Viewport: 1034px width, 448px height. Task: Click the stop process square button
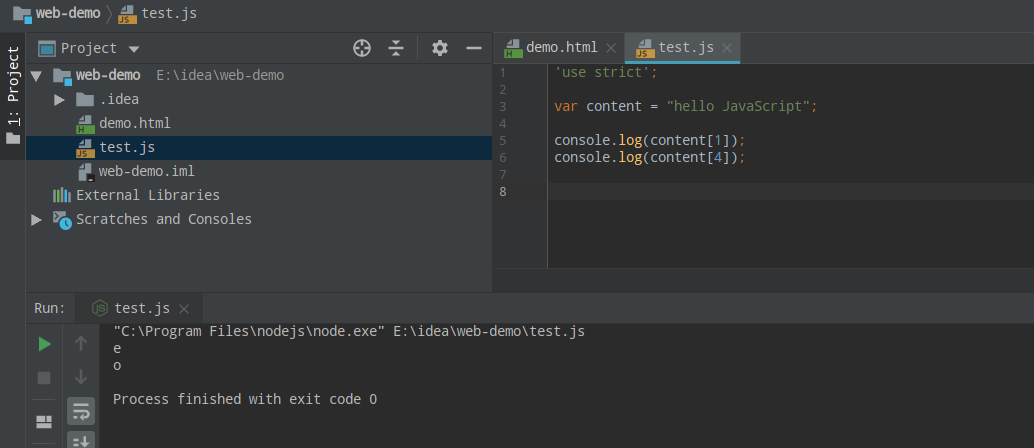pos(44,378)
